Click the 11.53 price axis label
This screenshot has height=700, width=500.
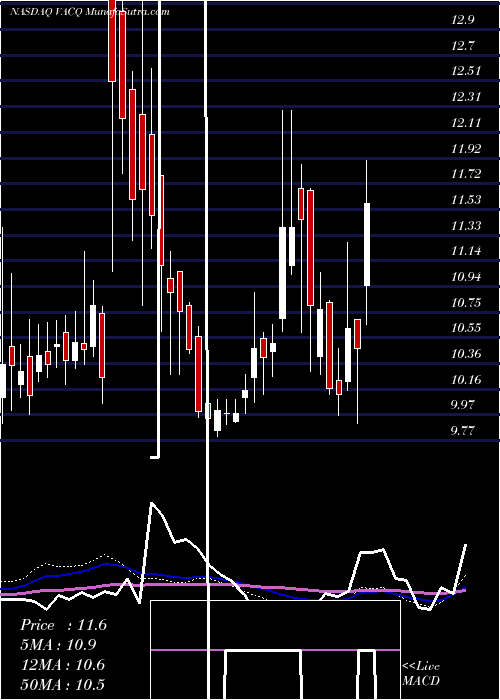point(466,200)
